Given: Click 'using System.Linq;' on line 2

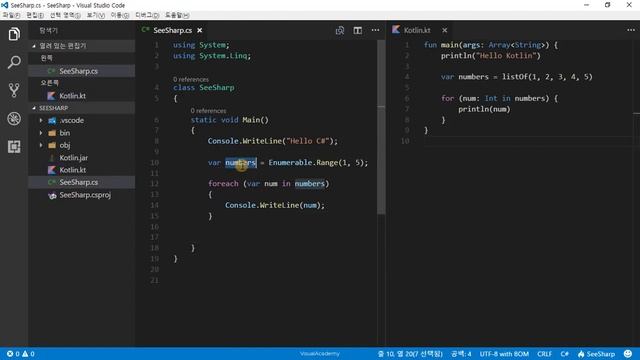Looking at the screenshot, I should pyautogui.click(x=212, y=56).
